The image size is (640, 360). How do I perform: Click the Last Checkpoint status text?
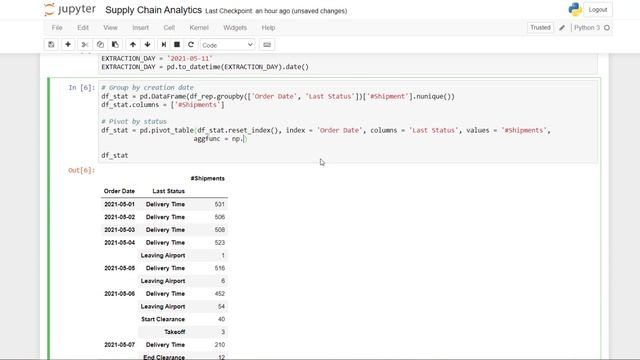click(x=276, y=11)
